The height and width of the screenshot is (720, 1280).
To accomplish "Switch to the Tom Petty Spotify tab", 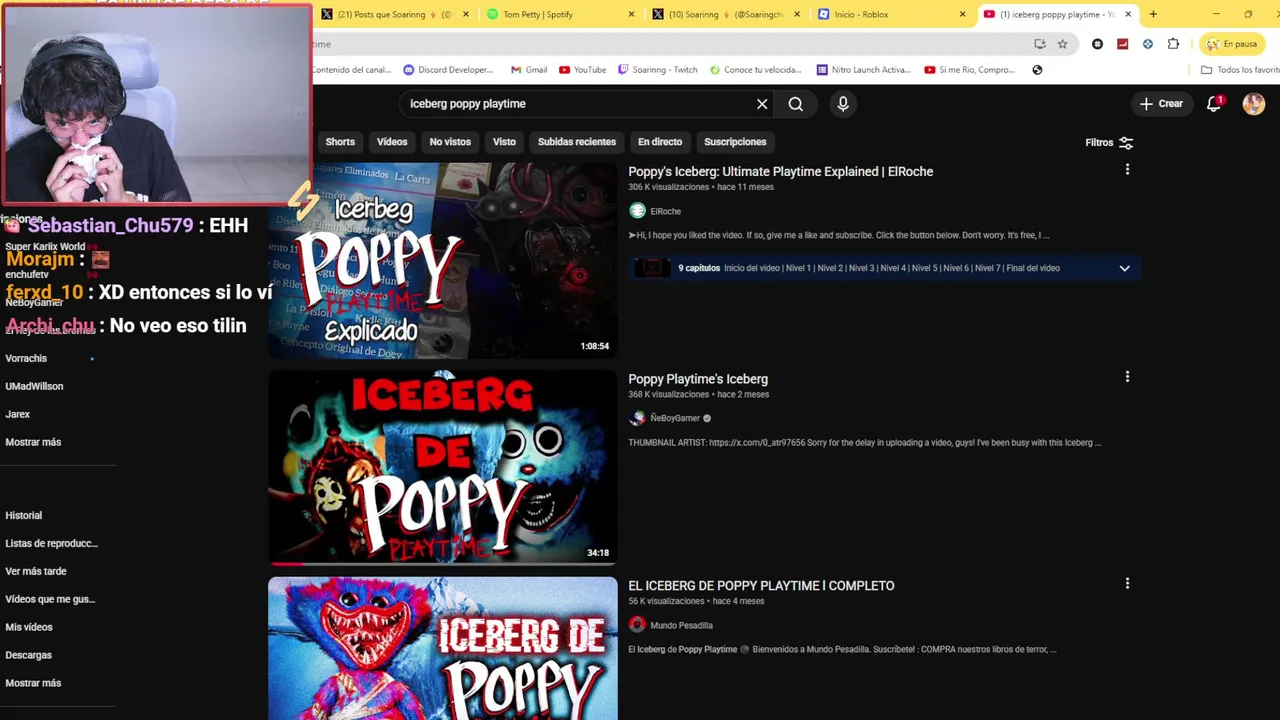I will pos(560,14).
